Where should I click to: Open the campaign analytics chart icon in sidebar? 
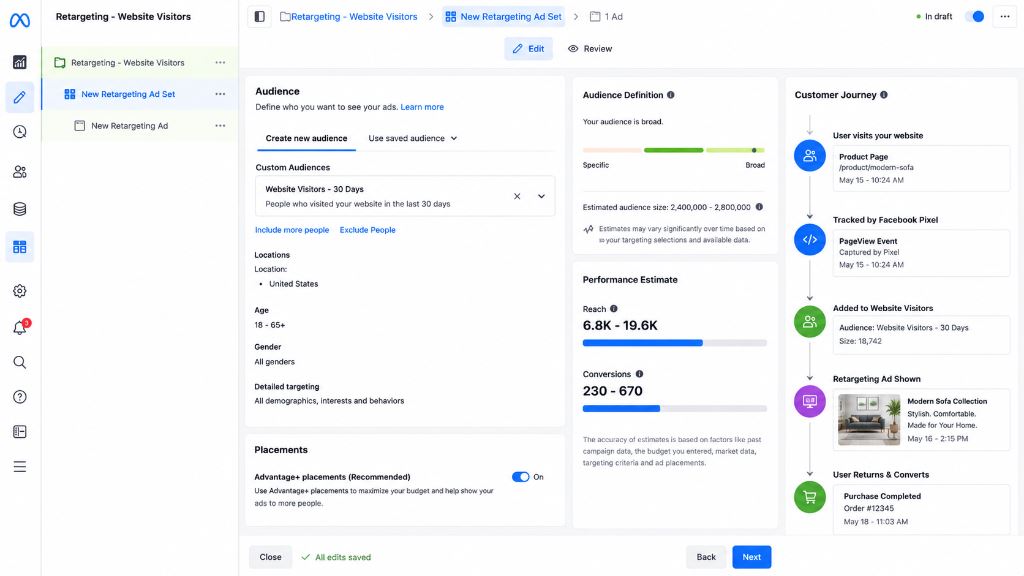pyautogui.click(x=20, y=62)
